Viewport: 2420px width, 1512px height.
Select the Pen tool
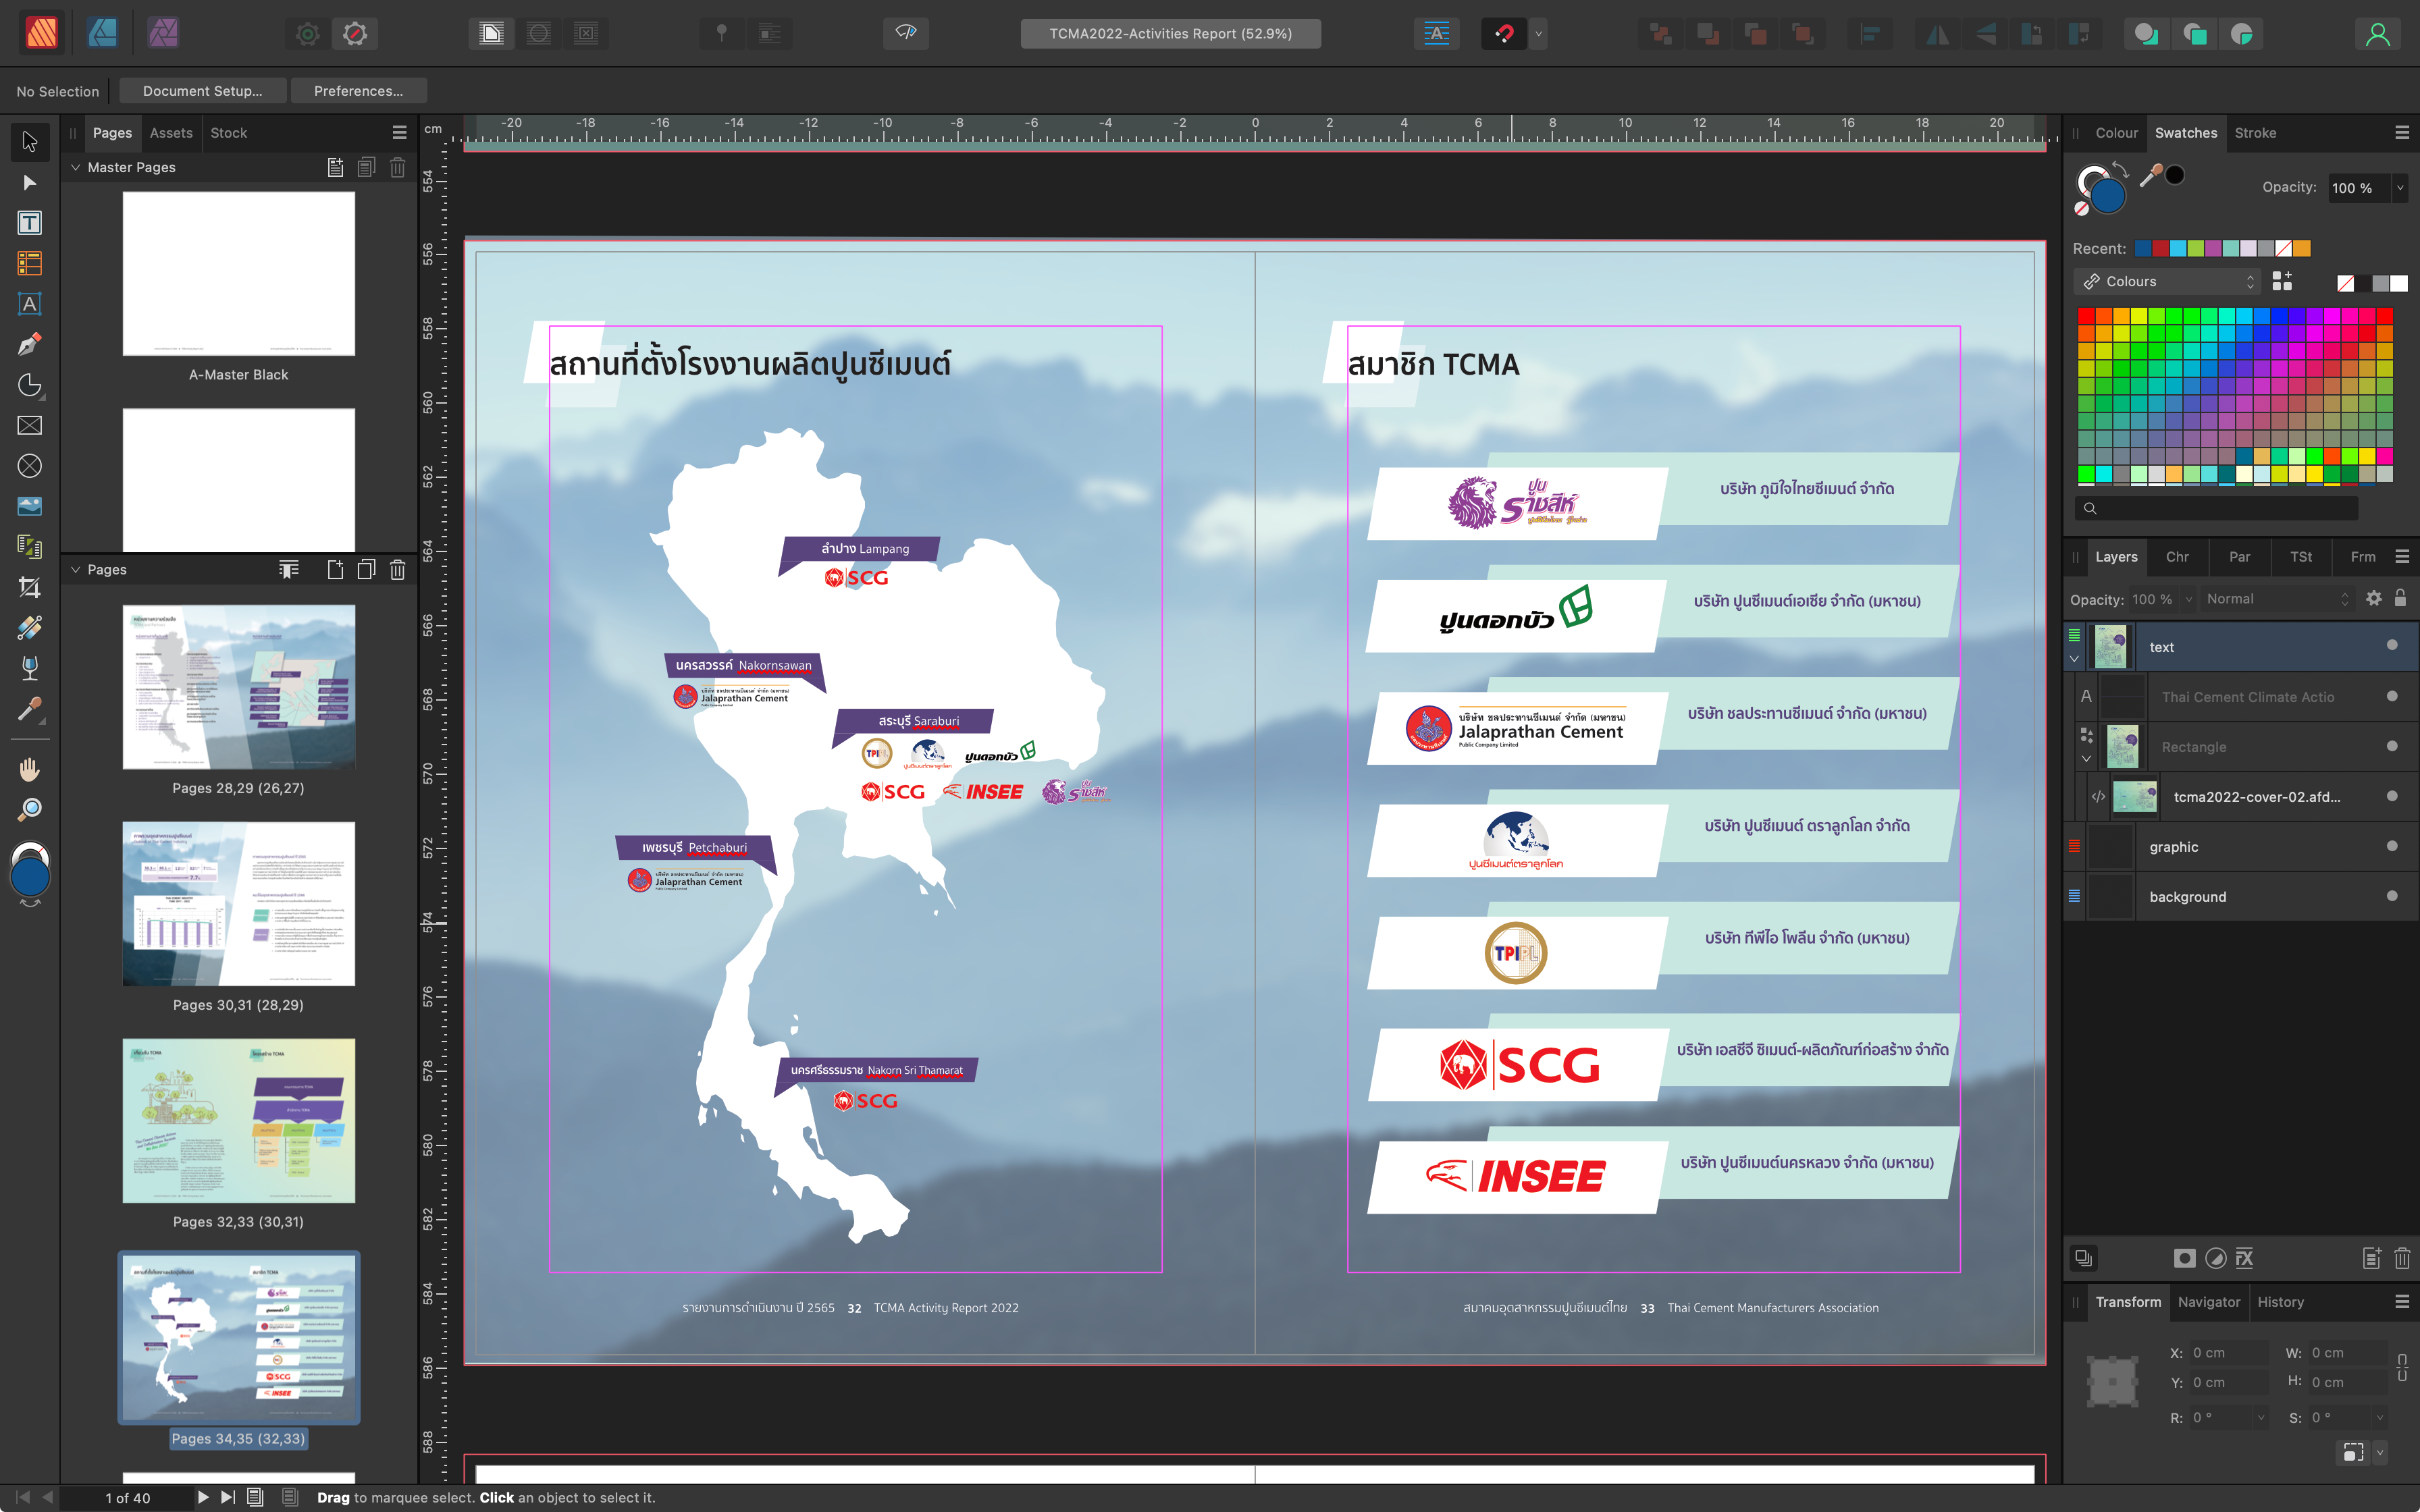29,345
